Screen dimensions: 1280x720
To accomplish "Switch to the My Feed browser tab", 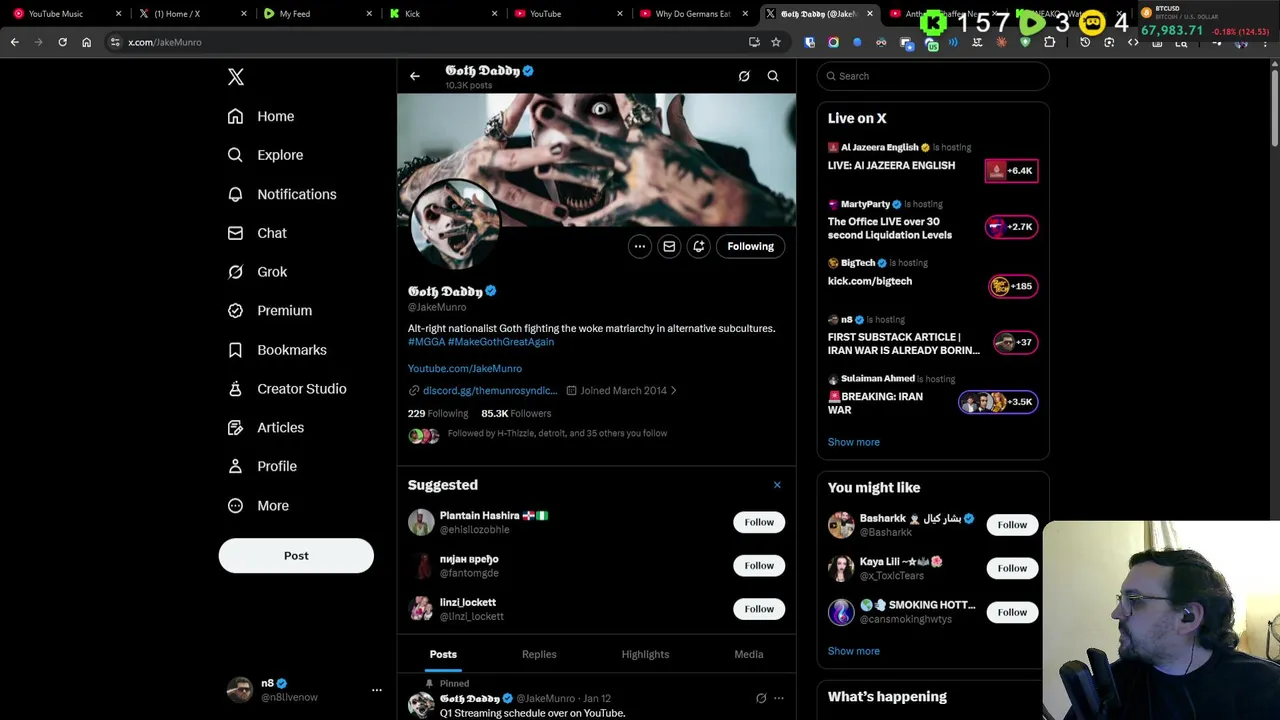I will click(316, 14).
